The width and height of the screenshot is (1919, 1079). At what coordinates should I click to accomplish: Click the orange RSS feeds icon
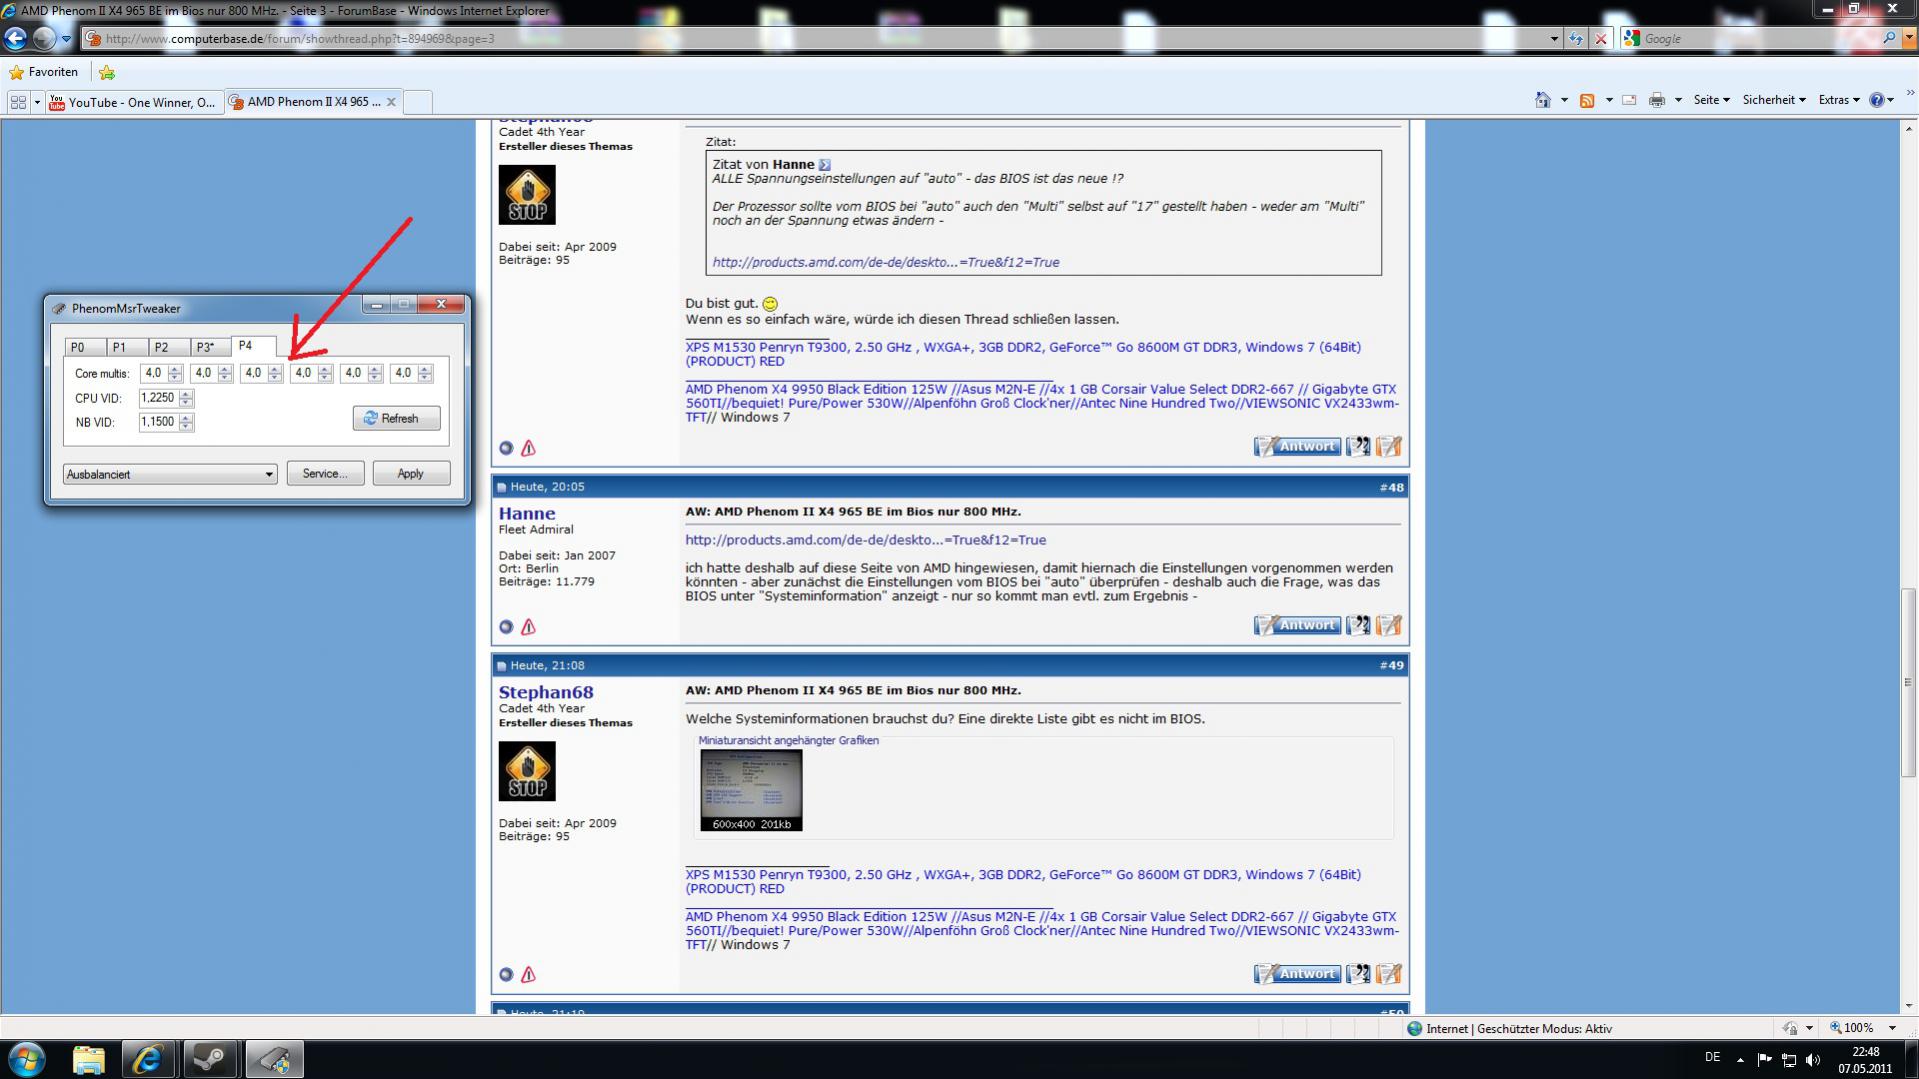[x=1587, y=100]
